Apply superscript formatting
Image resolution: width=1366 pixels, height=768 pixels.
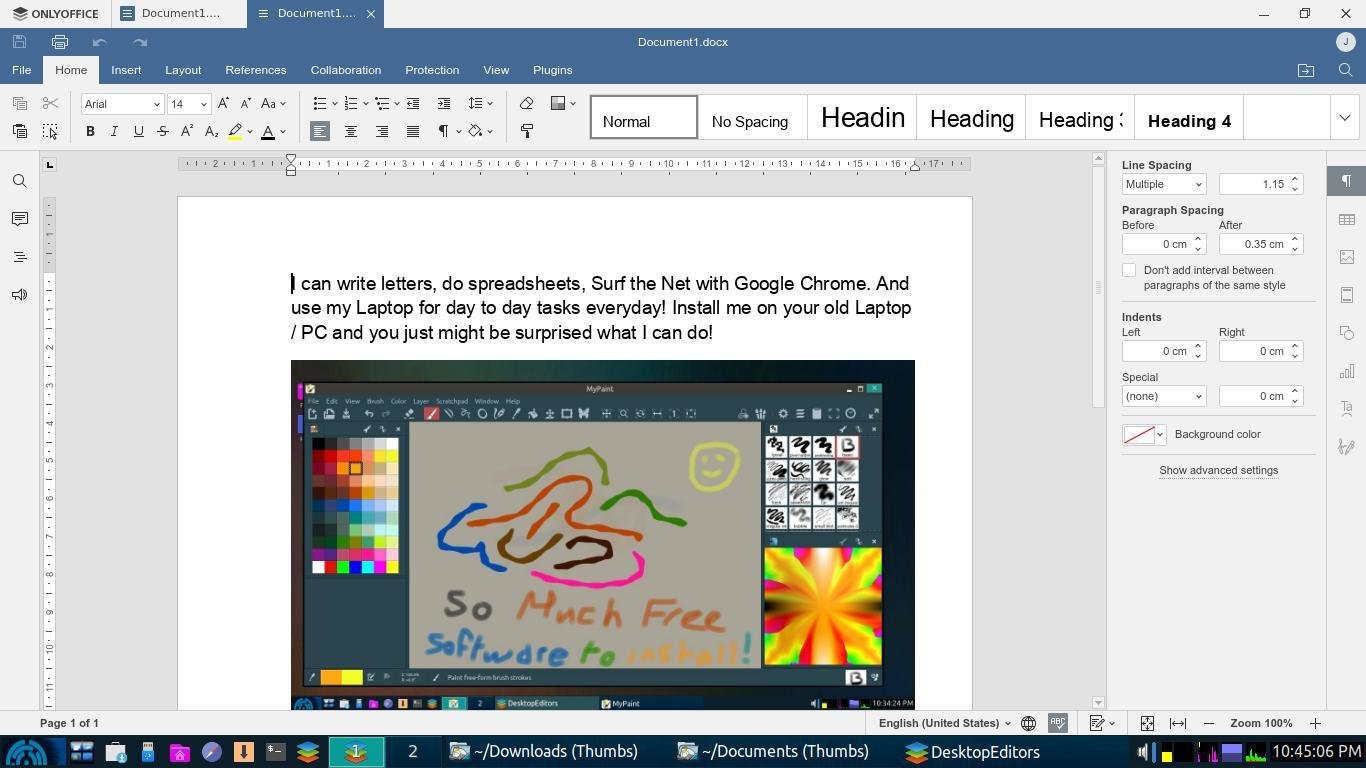click(x=187, y=131)
